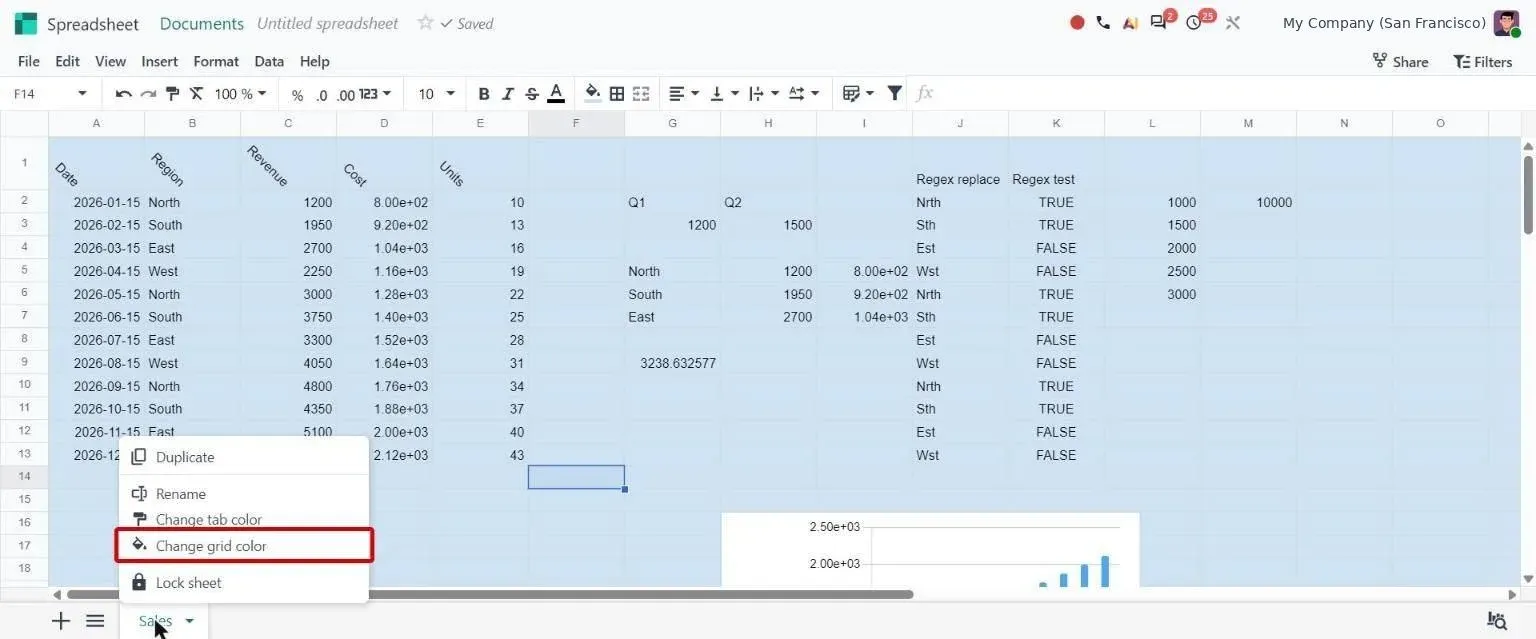This screenshot has width=1536, height=639.
Task: Open the borders tool
Action: point(617,94)
